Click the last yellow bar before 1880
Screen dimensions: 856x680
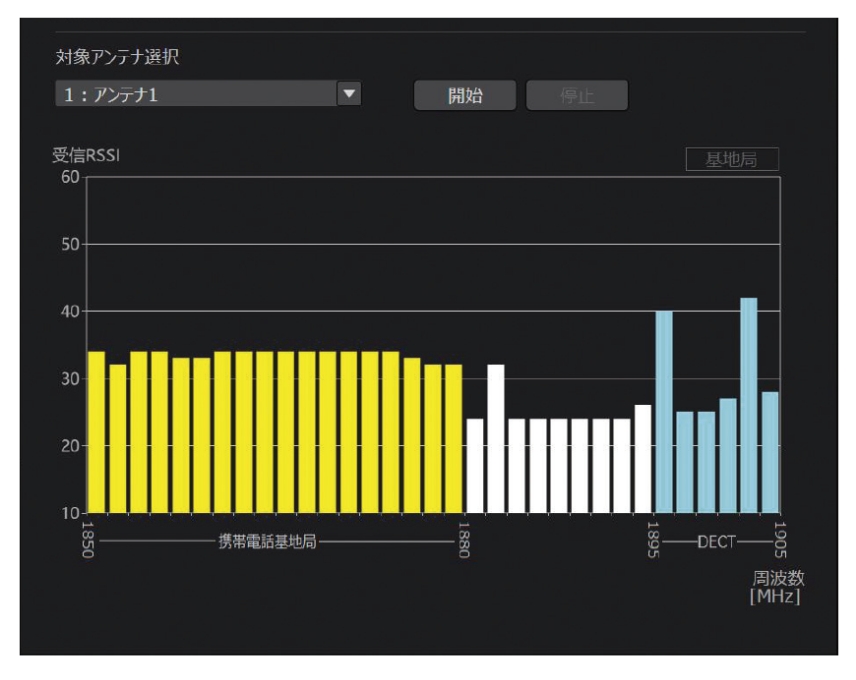(x=453, y=438)
